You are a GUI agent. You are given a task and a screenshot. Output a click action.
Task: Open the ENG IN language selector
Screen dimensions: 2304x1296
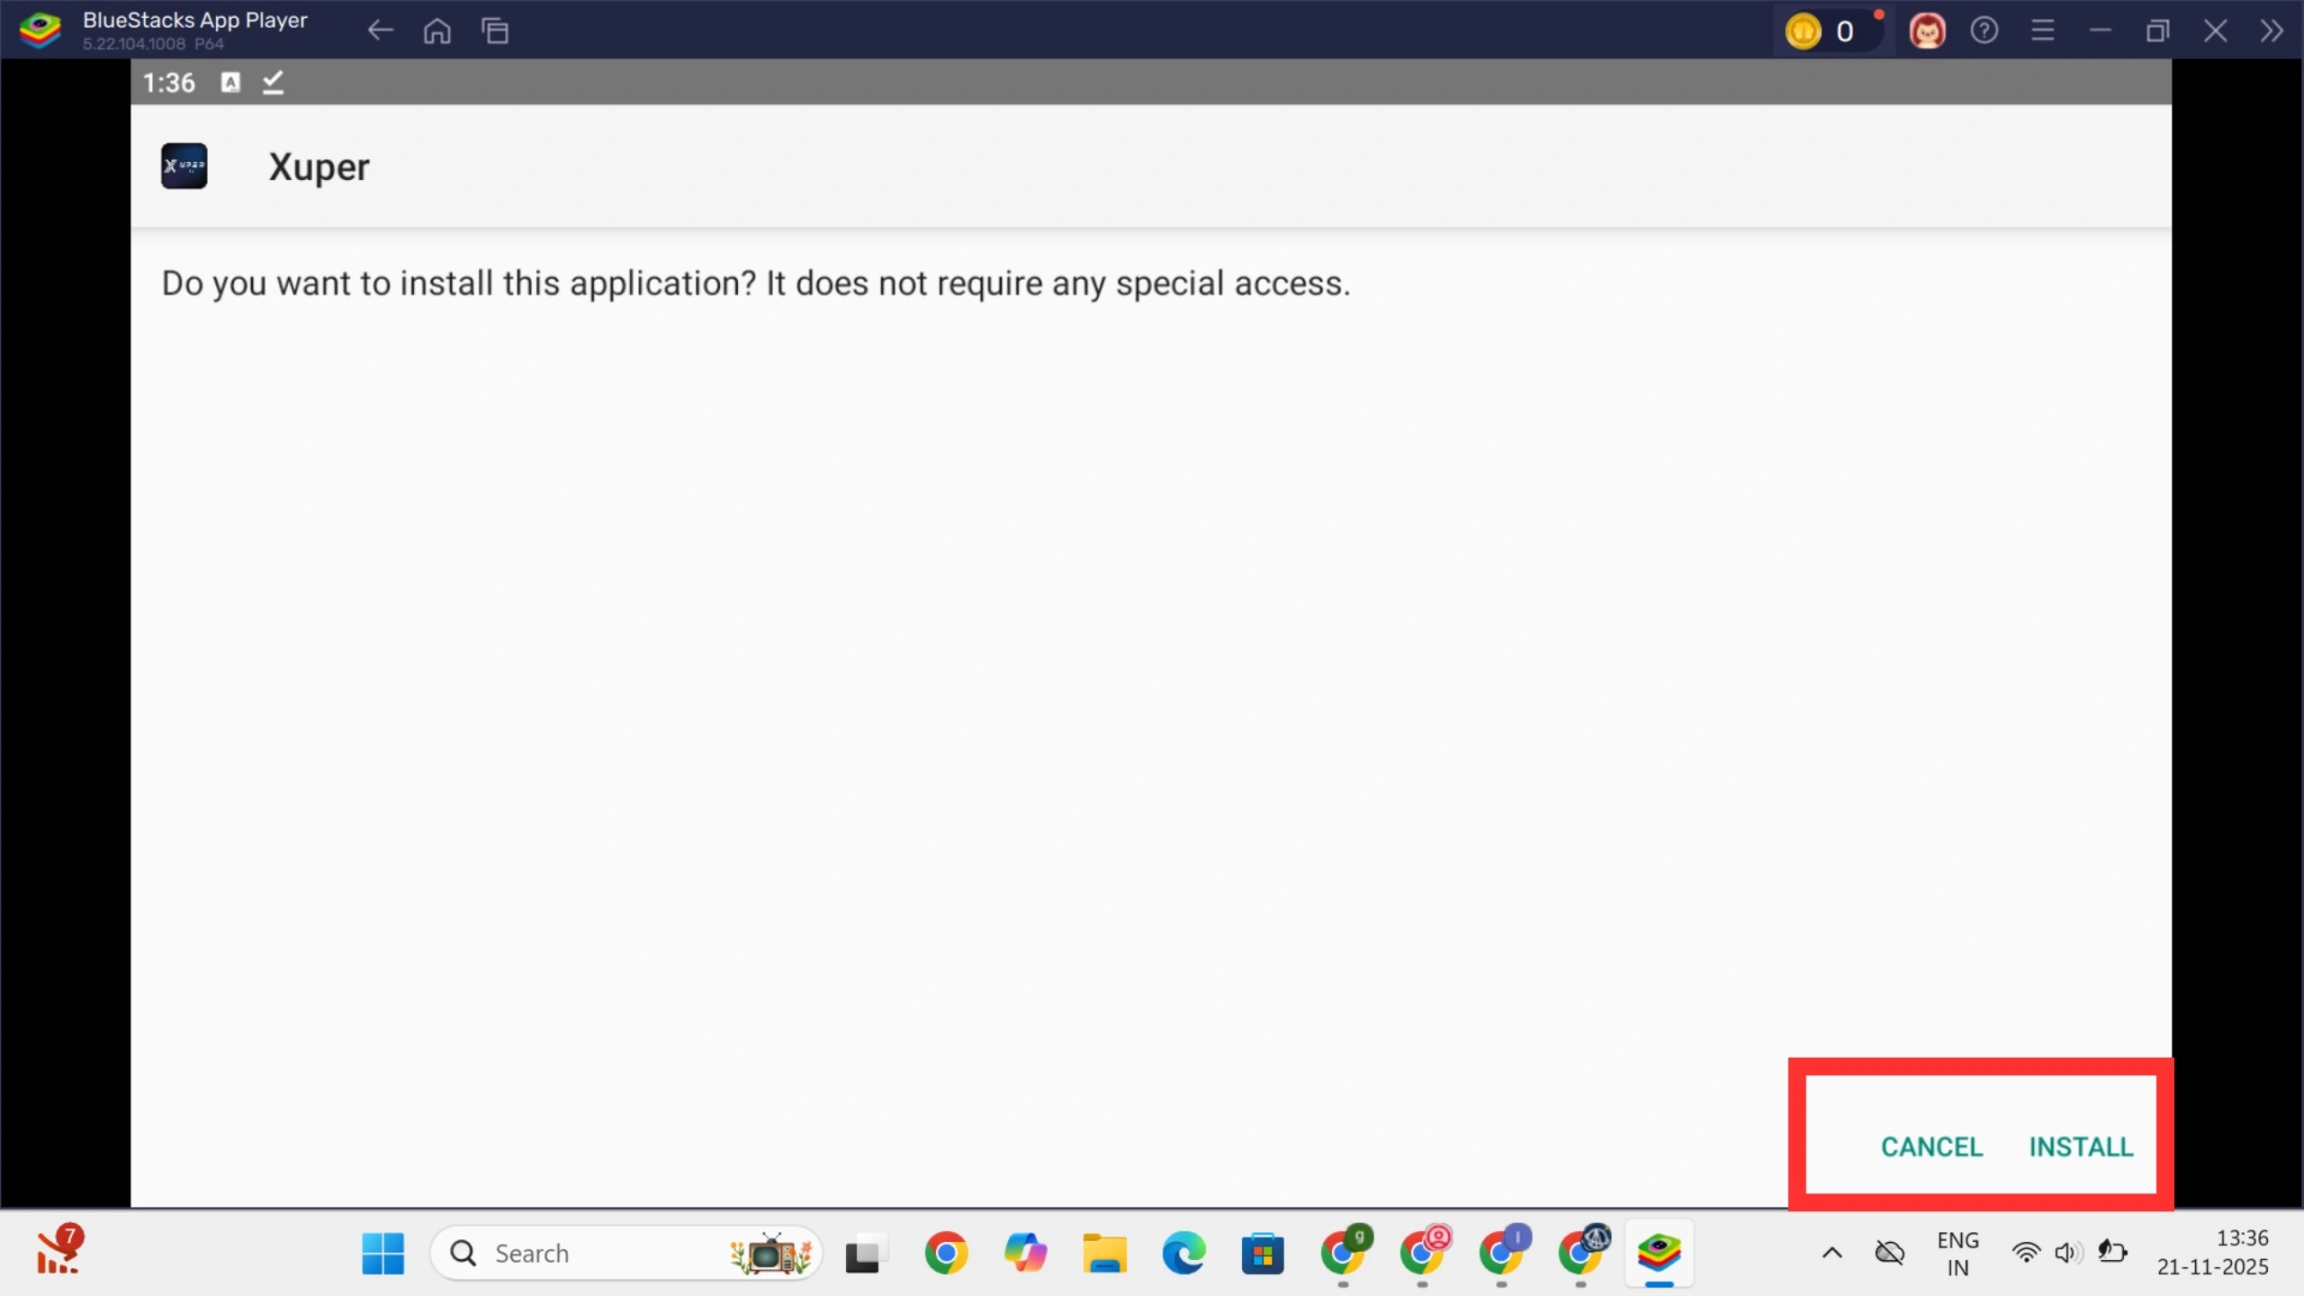(1955, 1252)
